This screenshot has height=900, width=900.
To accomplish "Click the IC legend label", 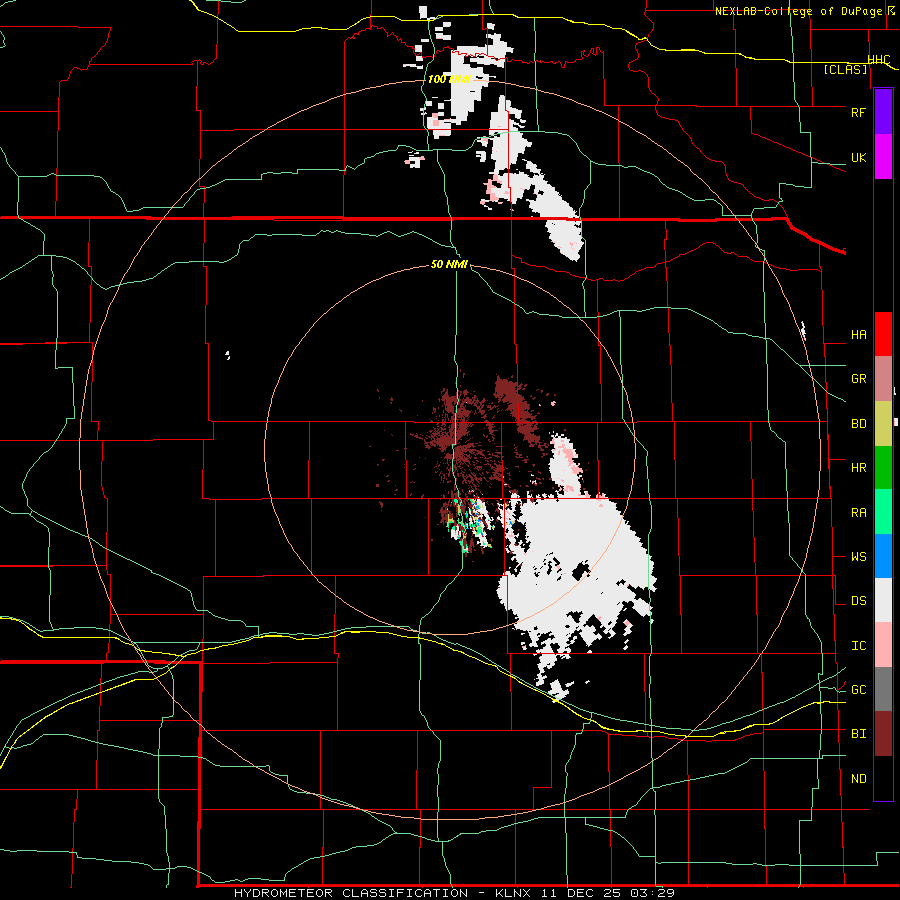I will (858, 646).
